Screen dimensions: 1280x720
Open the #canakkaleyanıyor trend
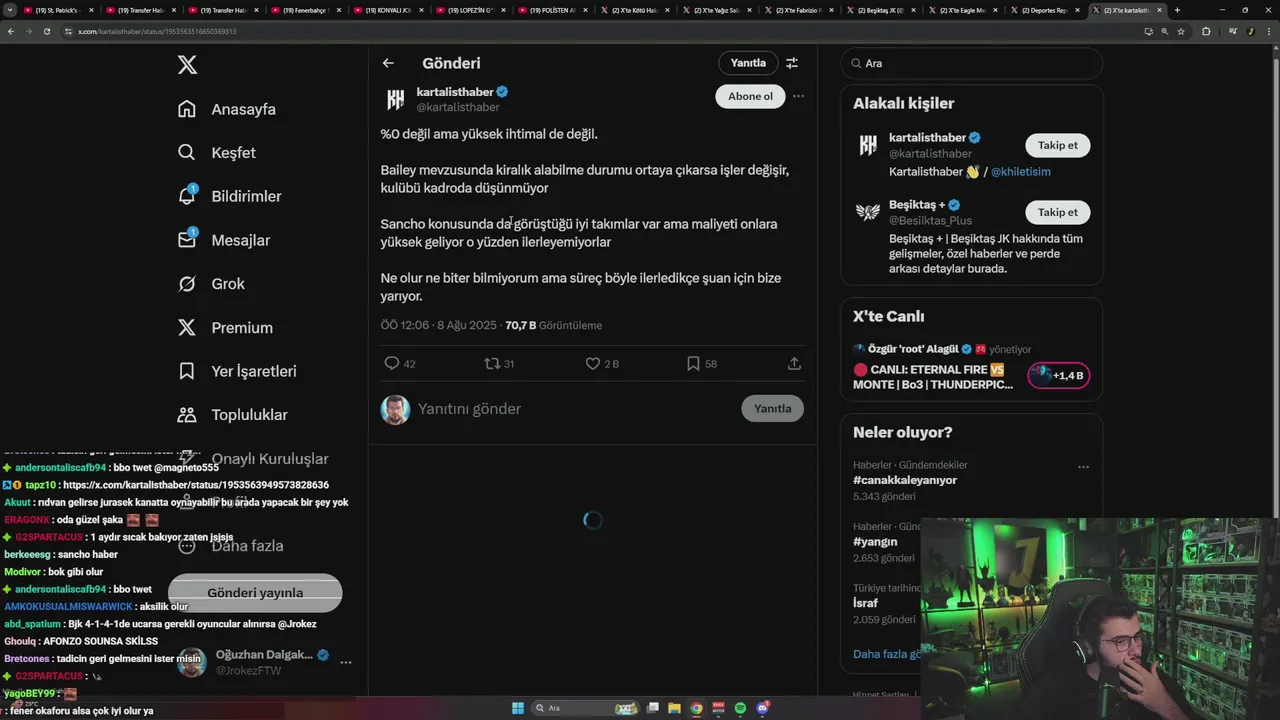(x=905, y=480)
